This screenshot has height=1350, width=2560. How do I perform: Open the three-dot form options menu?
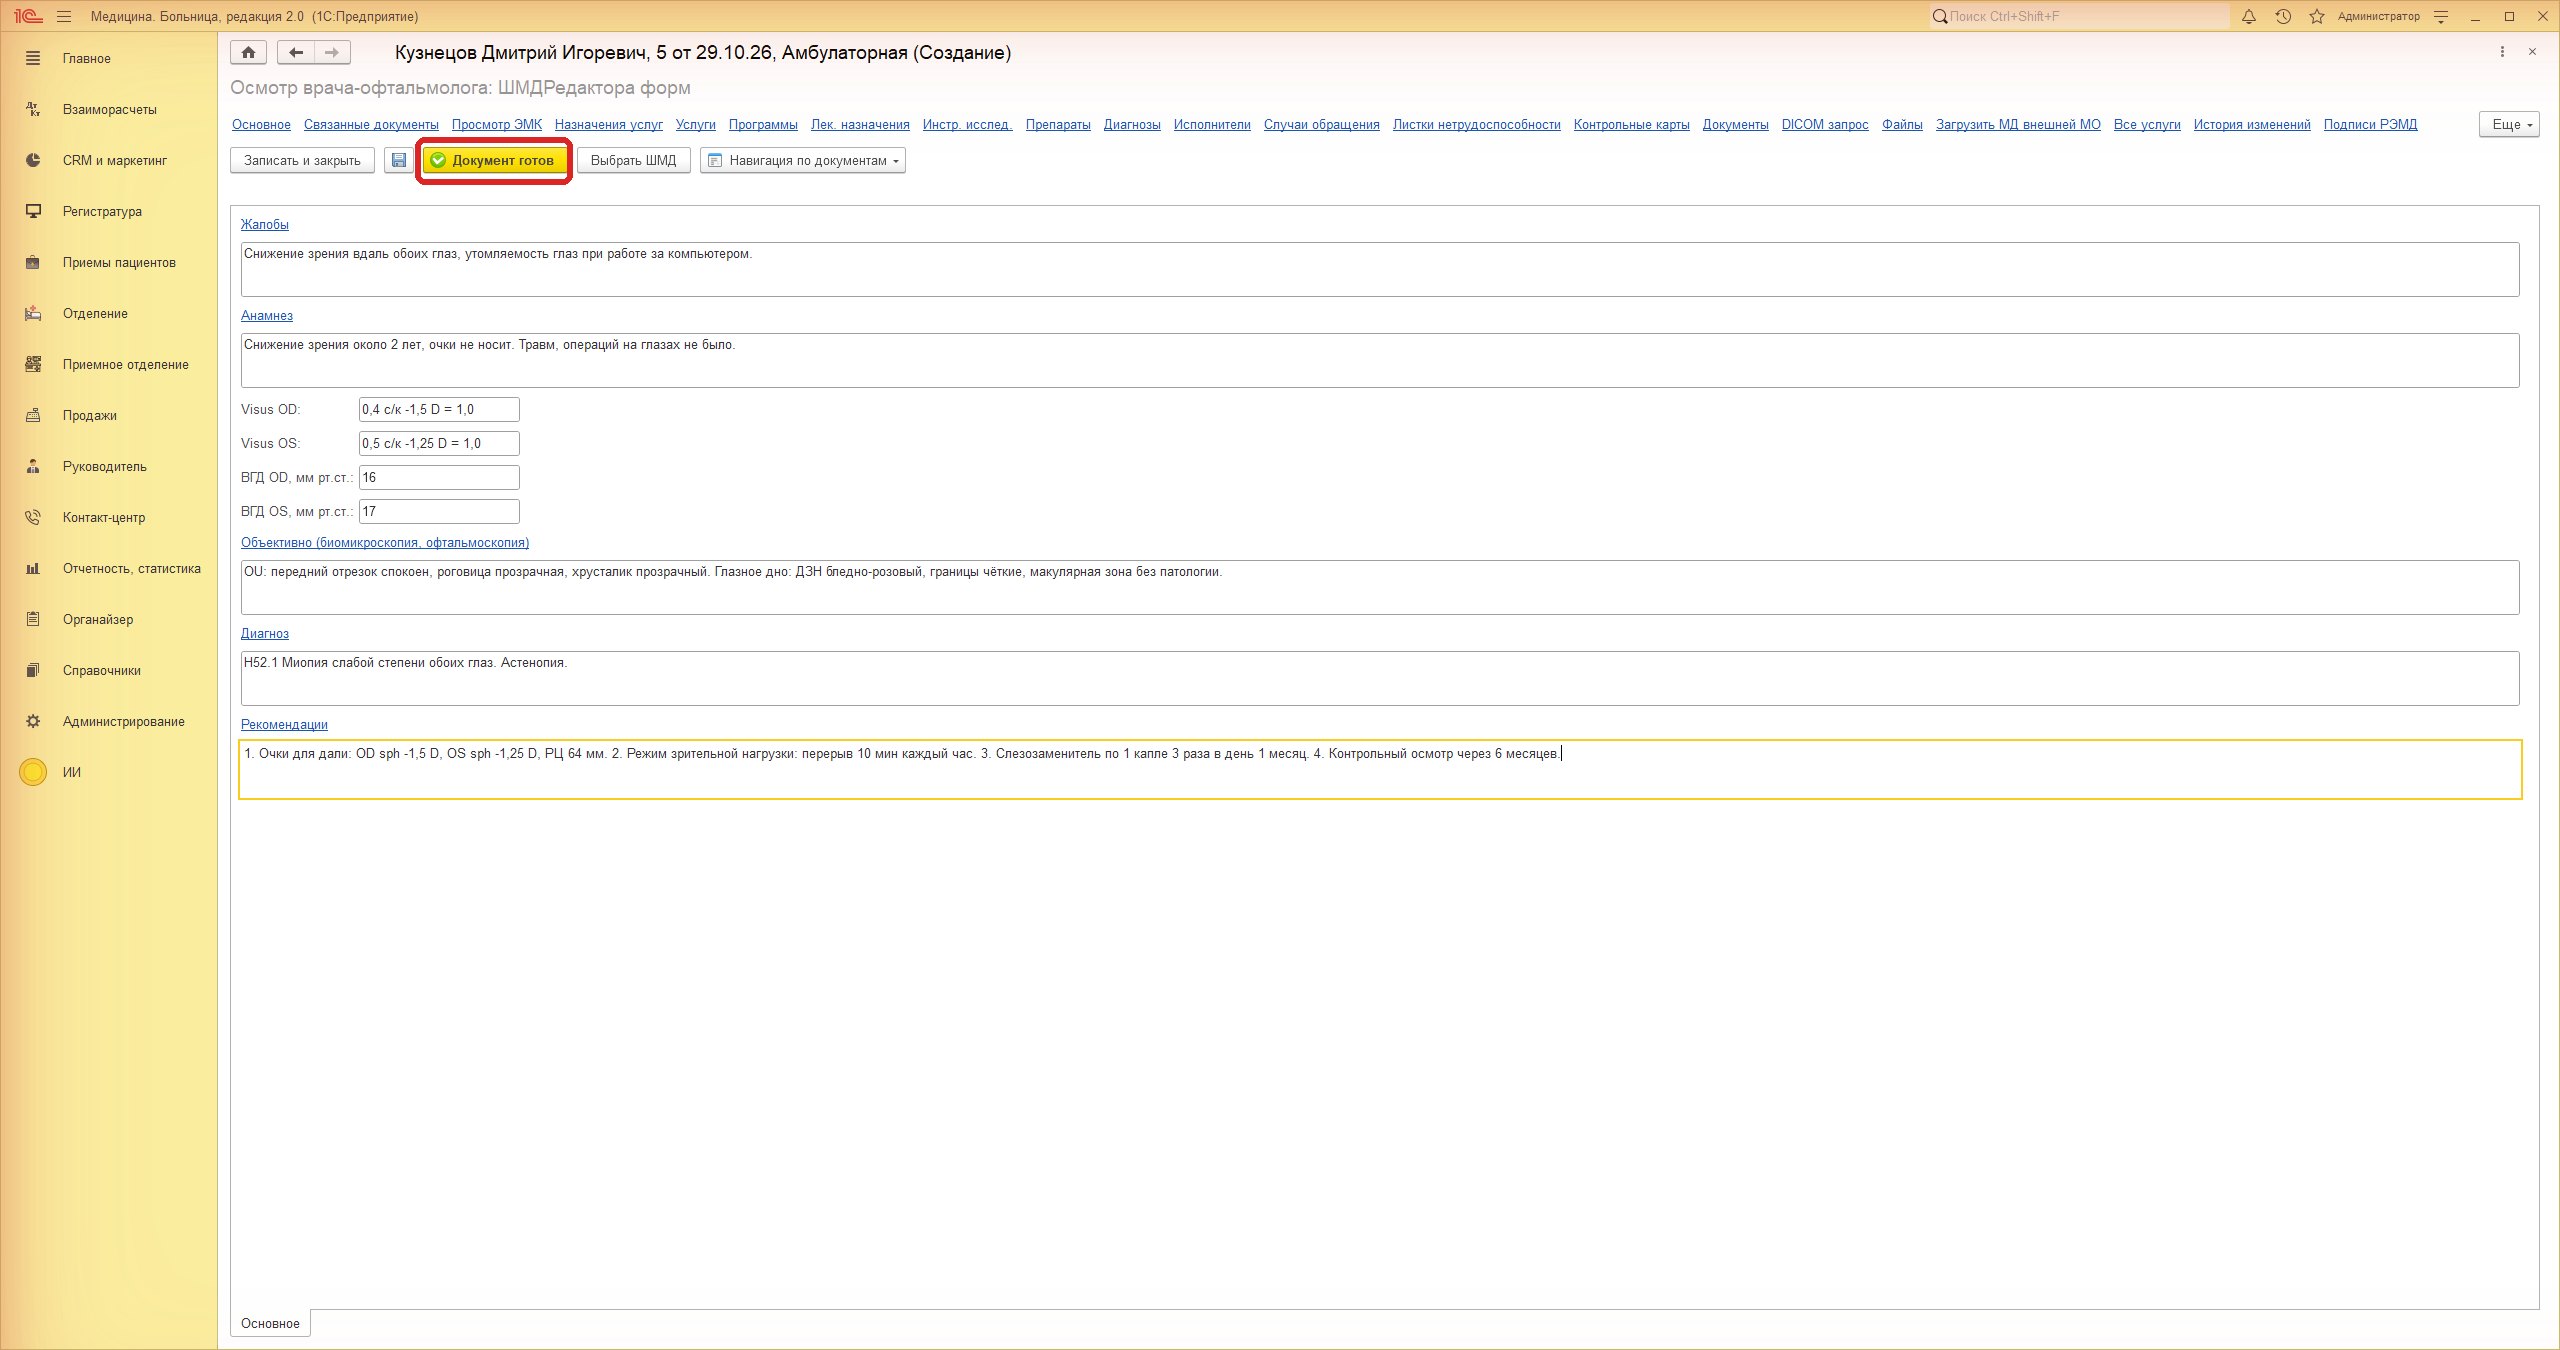pos(2502,52)
